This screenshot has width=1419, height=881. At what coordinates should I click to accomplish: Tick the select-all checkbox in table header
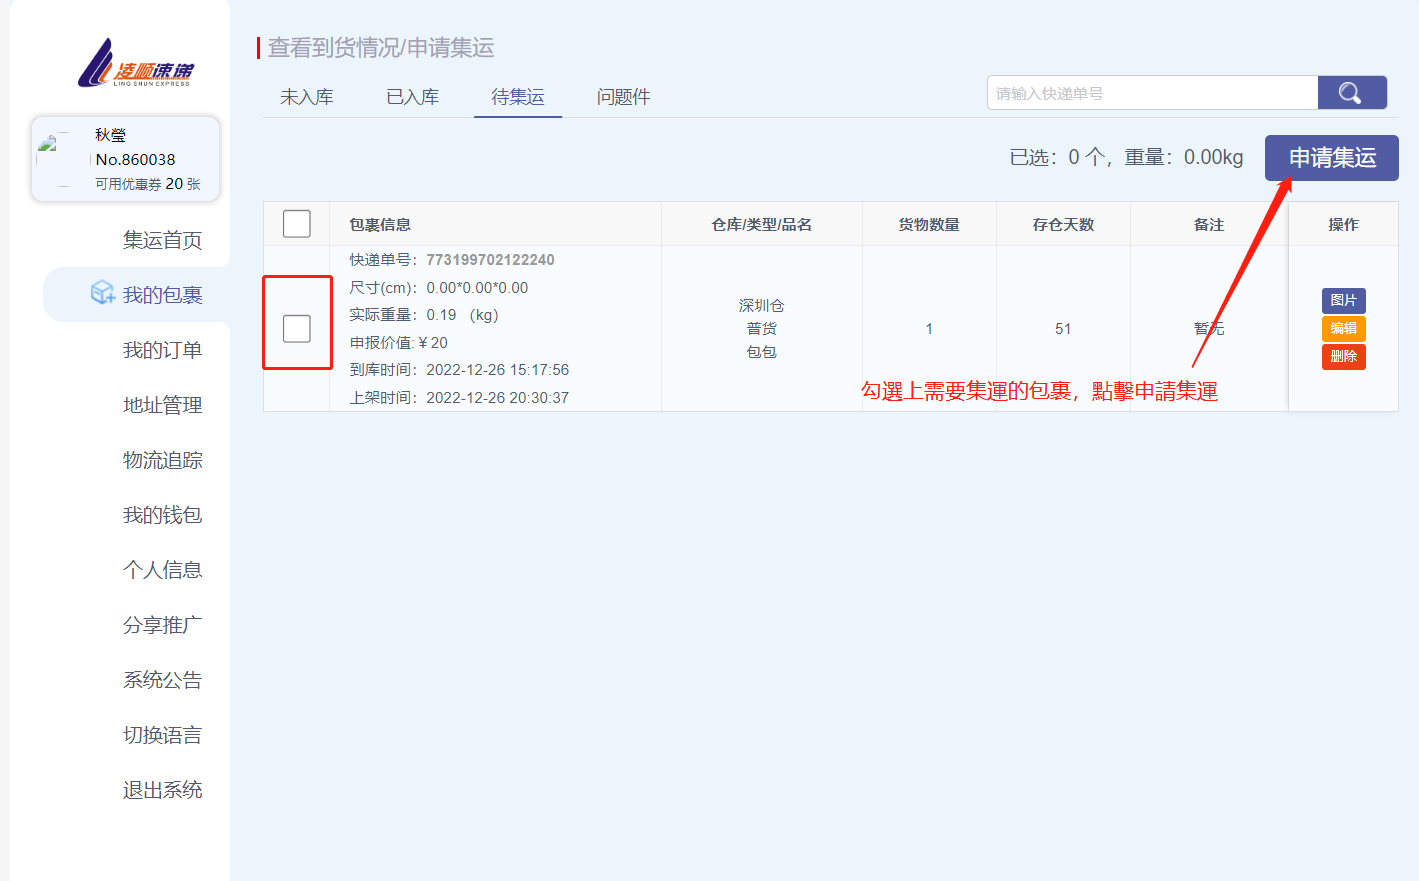[x=297, y=223]
